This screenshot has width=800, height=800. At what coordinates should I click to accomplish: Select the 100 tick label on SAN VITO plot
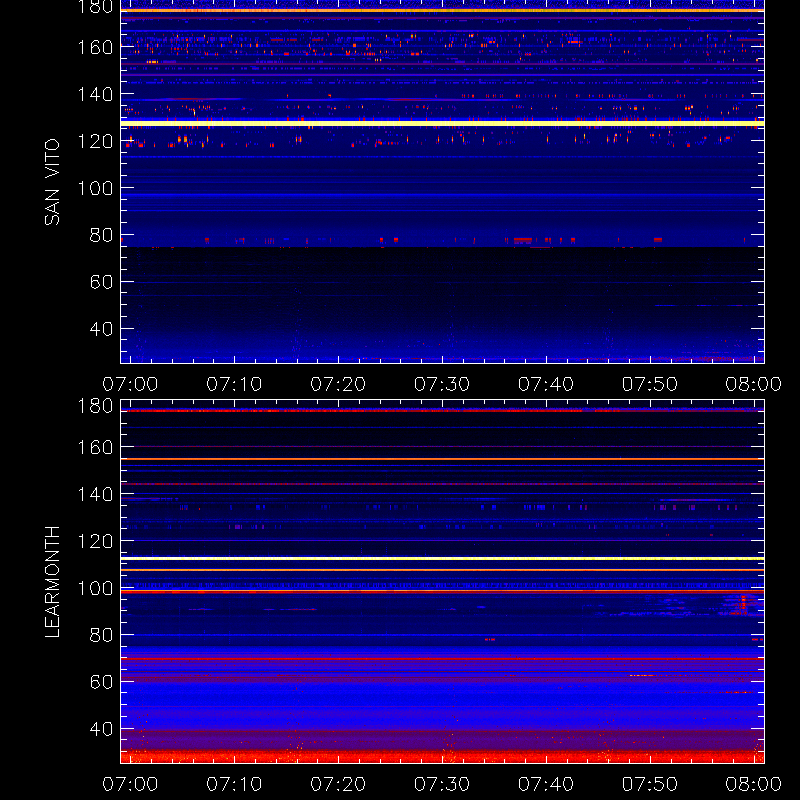95,188
